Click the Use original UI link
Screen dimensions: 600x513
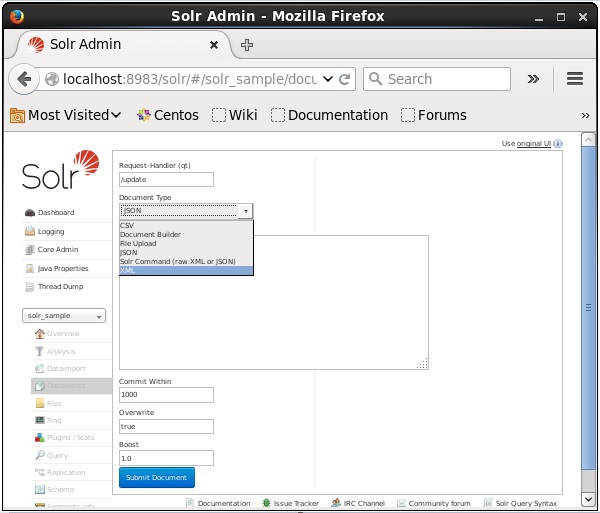point(533,144)
